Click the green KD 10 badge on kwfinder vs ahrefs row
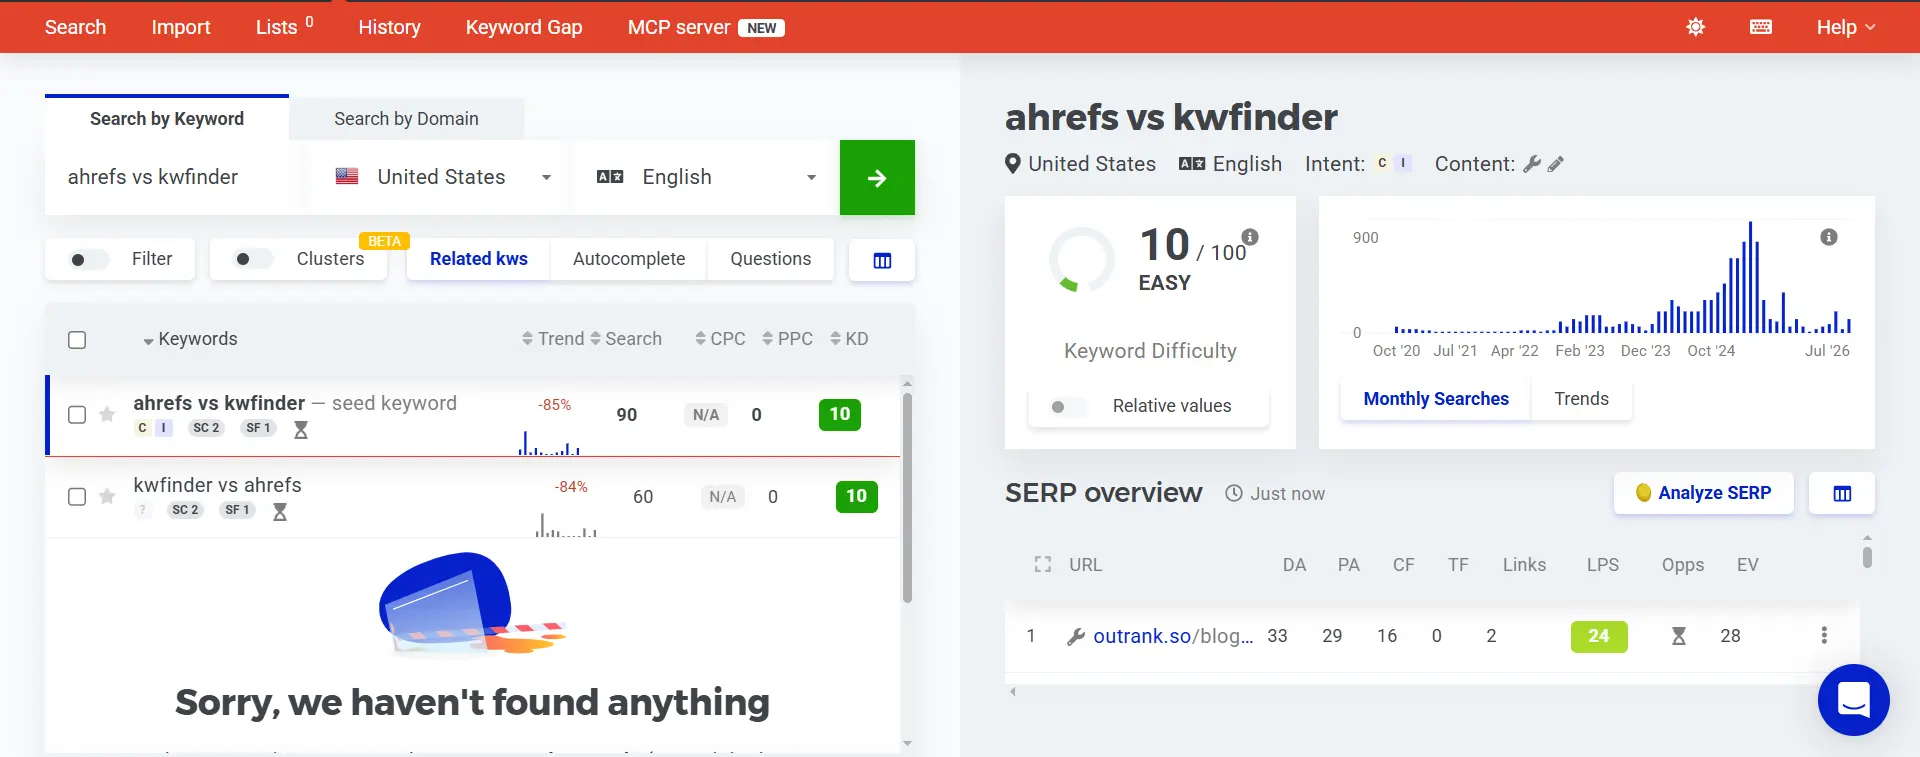1920x757 pixels. (857, 497)
